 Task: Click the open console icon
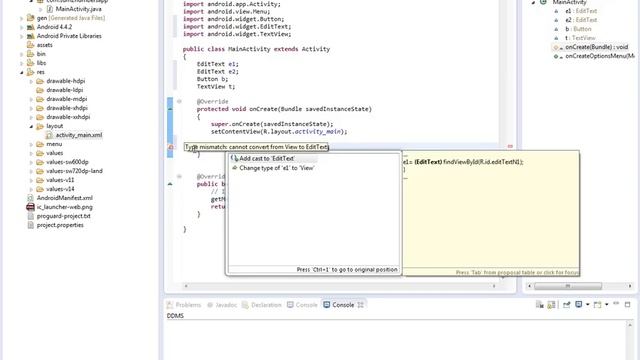[598, 304]
